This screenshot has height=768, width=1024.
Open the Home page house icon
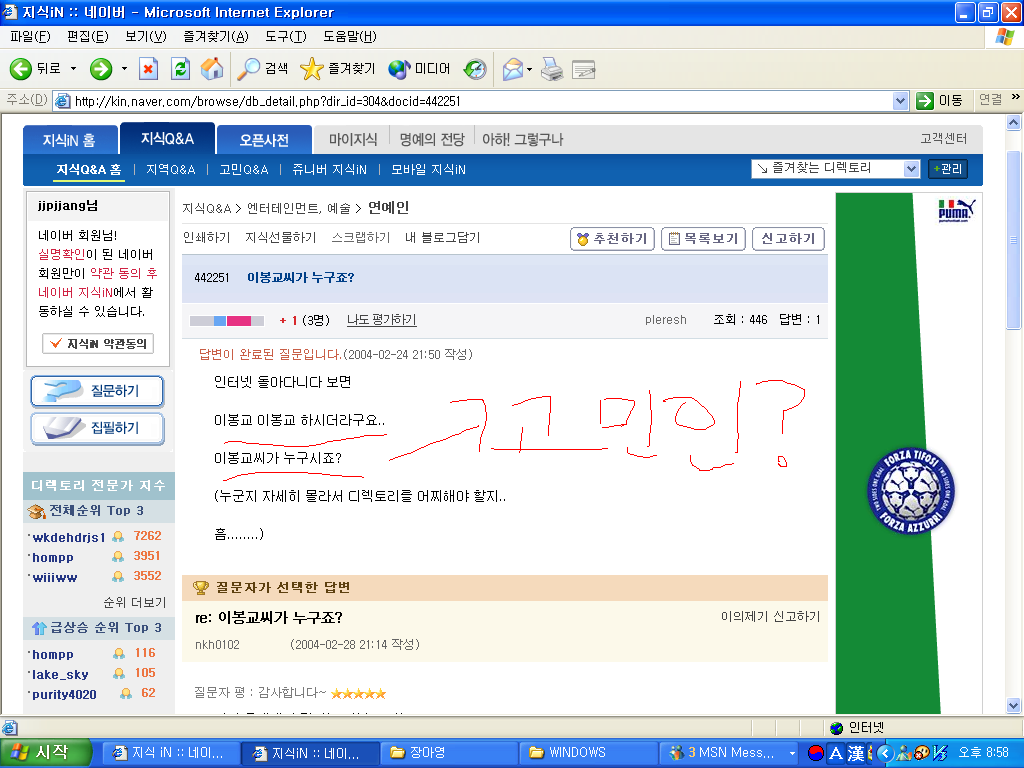(x=212, y=69)
